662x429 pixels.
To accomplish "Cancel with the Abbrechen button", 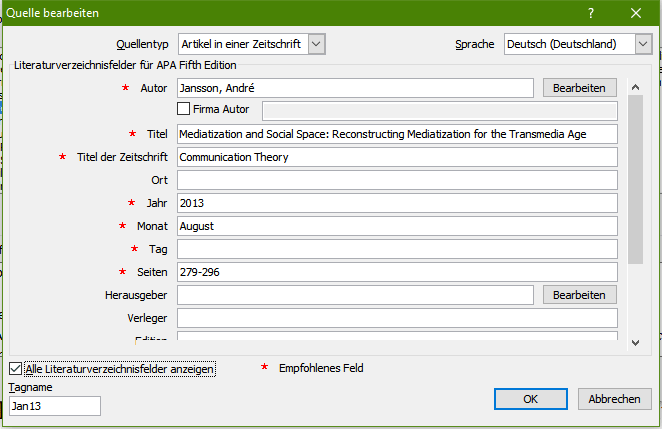I will (x=614, y=399).
